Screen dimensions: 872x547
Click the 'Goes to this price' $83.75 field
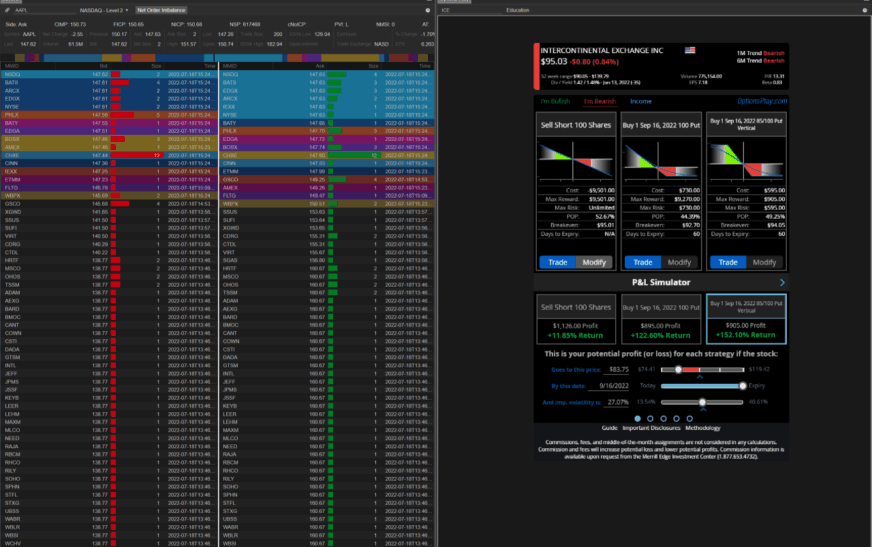tap(618, 369)
